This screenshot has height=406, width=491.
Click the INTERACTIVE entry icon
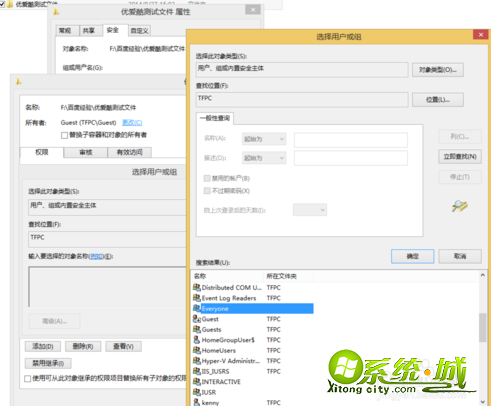[x=197, y=382]
